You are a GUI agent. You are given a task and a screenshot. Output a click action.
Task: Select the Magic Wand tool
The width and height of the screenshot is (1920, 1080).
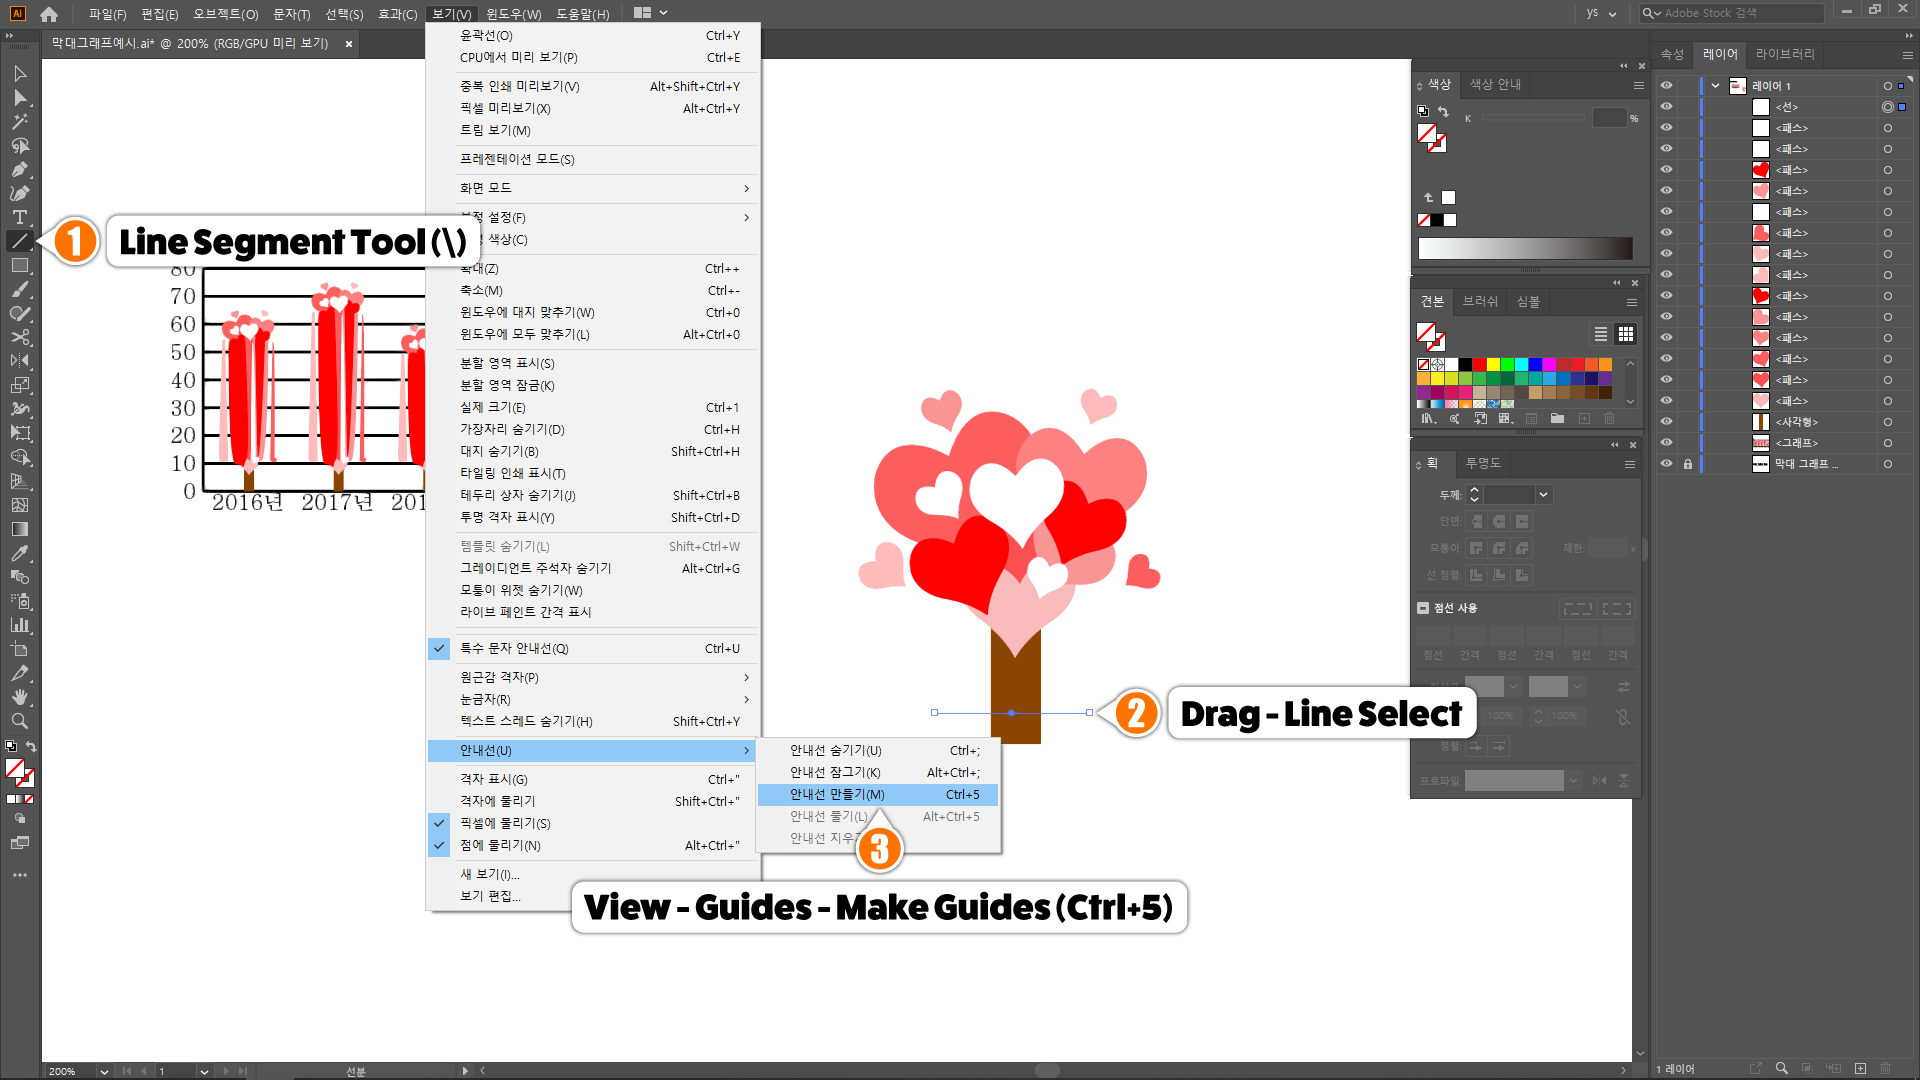pyautogui.click(x=20, y=122)
